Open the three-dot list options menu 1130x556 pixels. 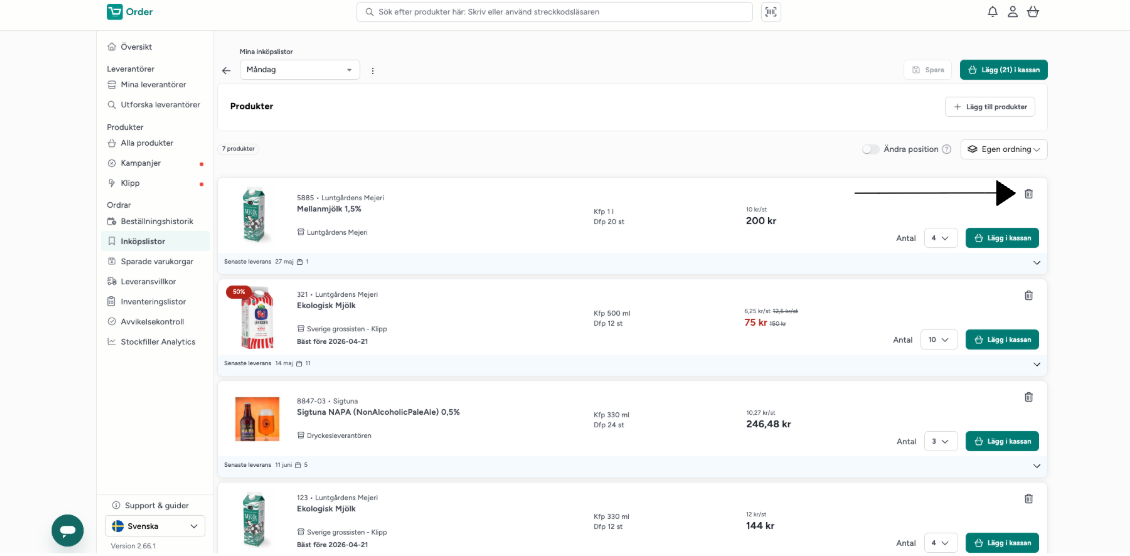pos(373,71)
